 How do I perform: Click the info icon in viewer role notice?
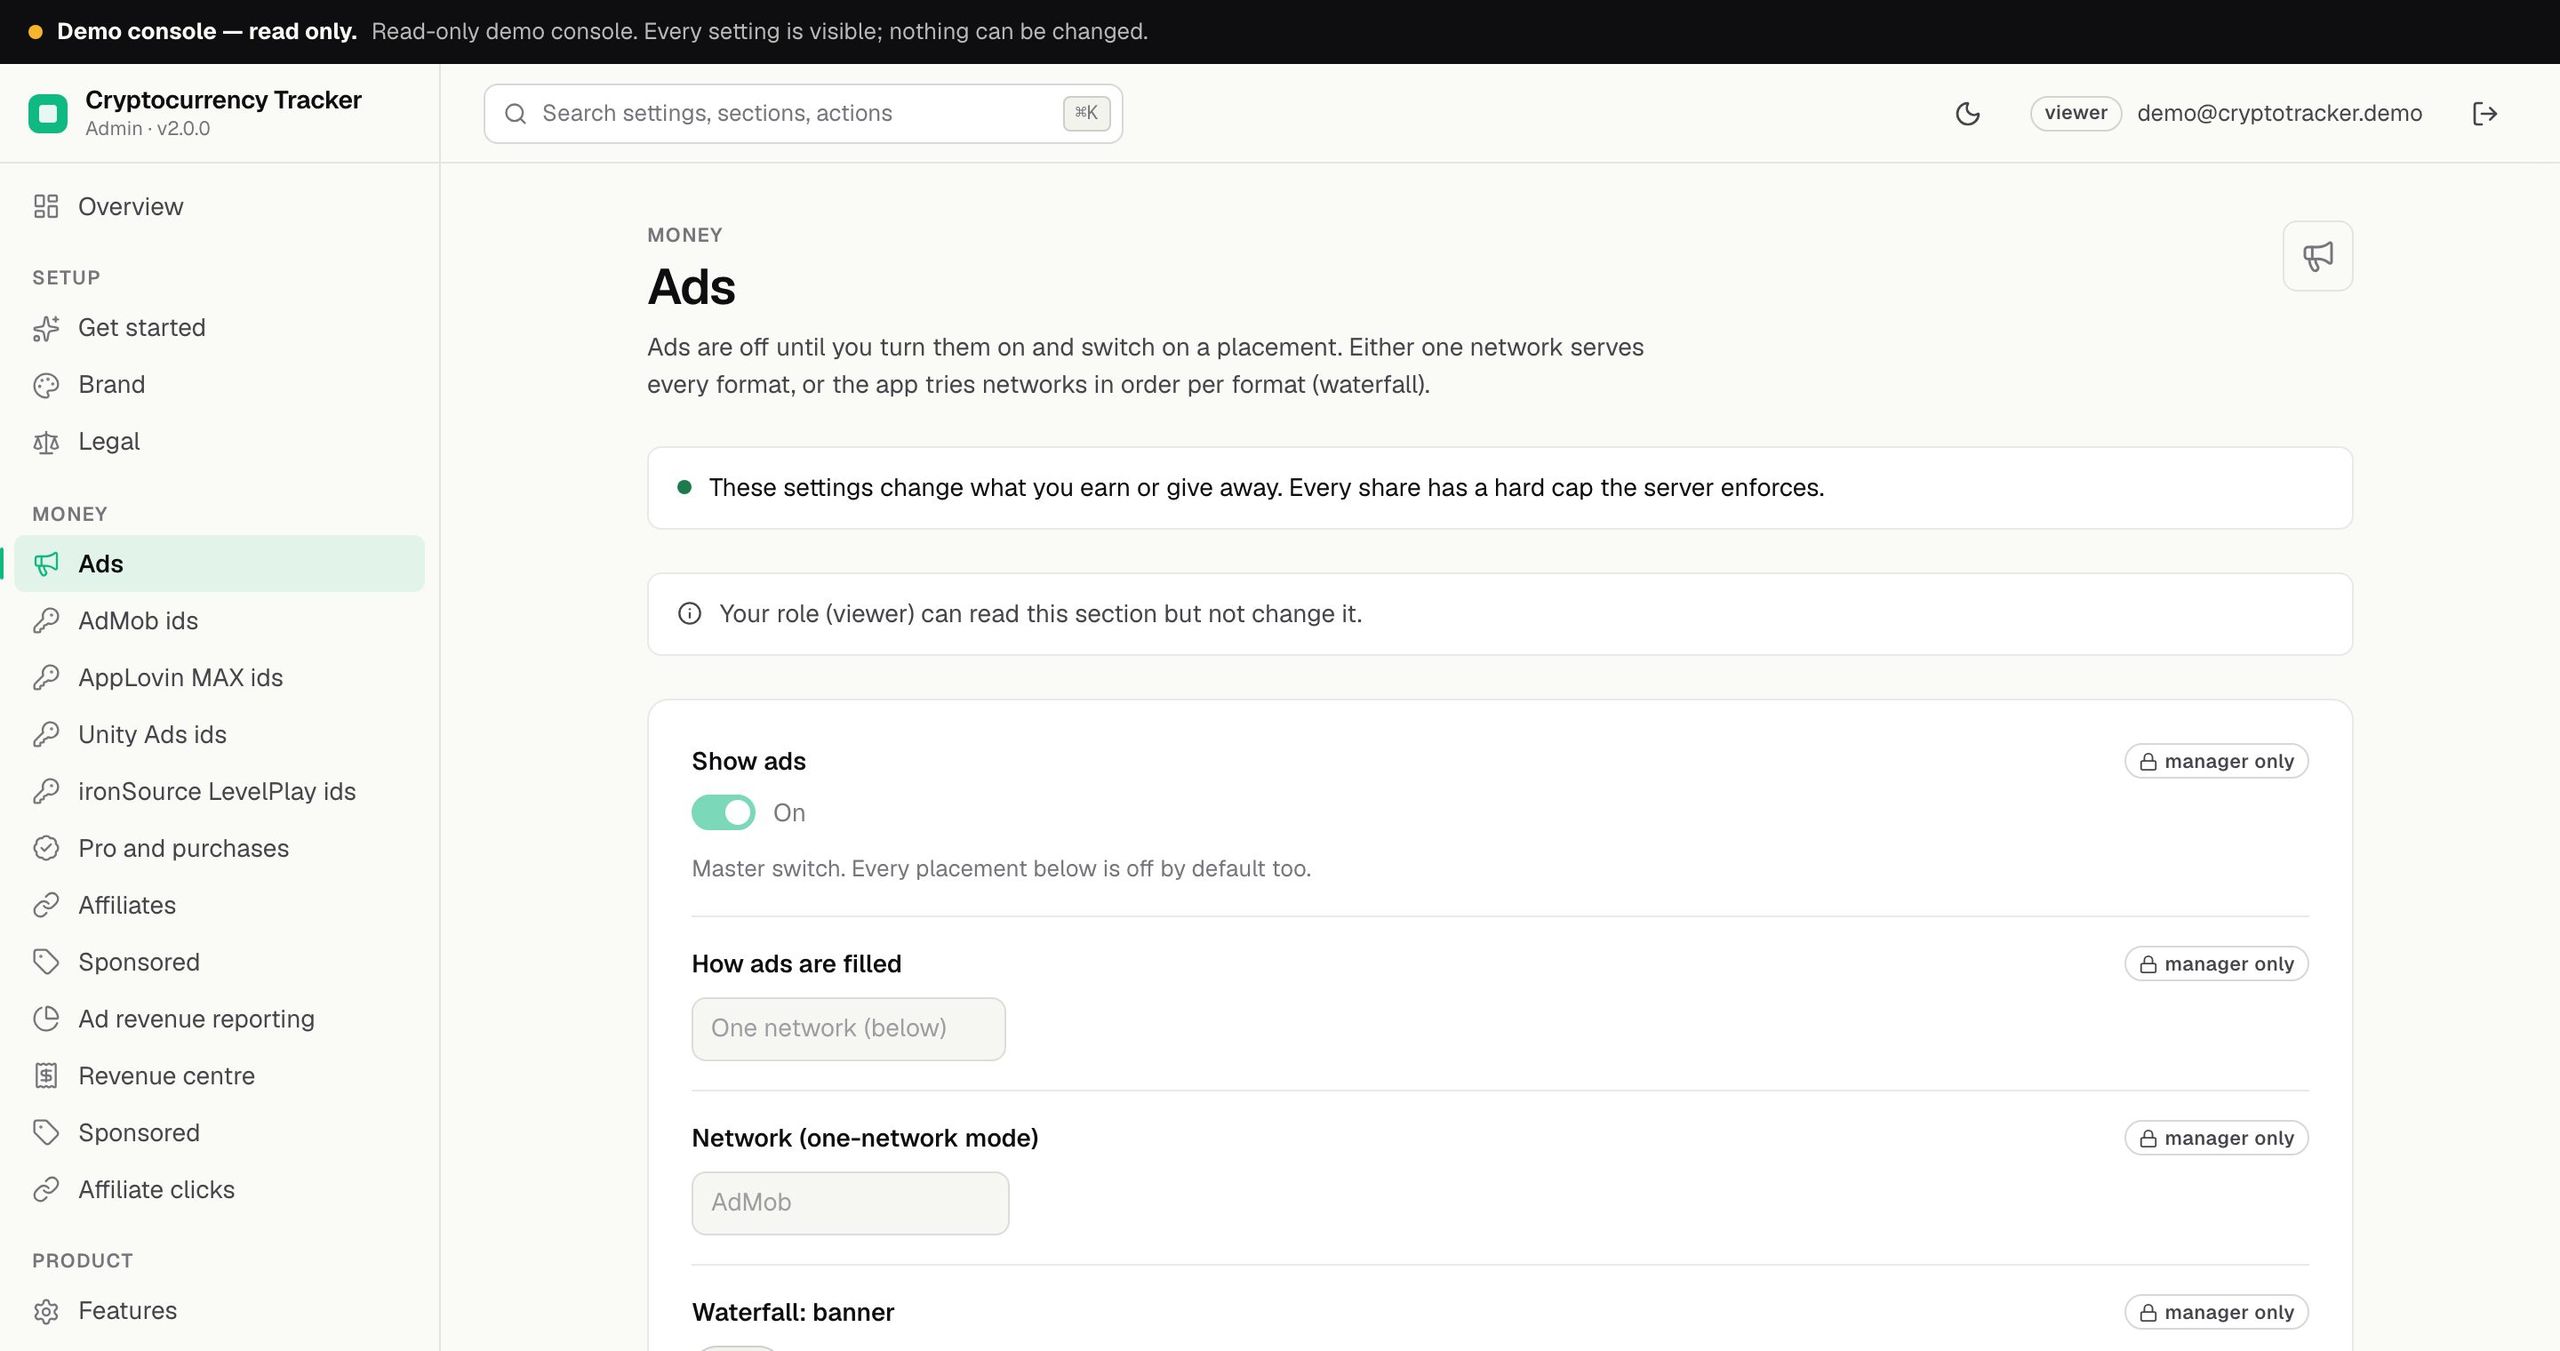tap(689, 614)
